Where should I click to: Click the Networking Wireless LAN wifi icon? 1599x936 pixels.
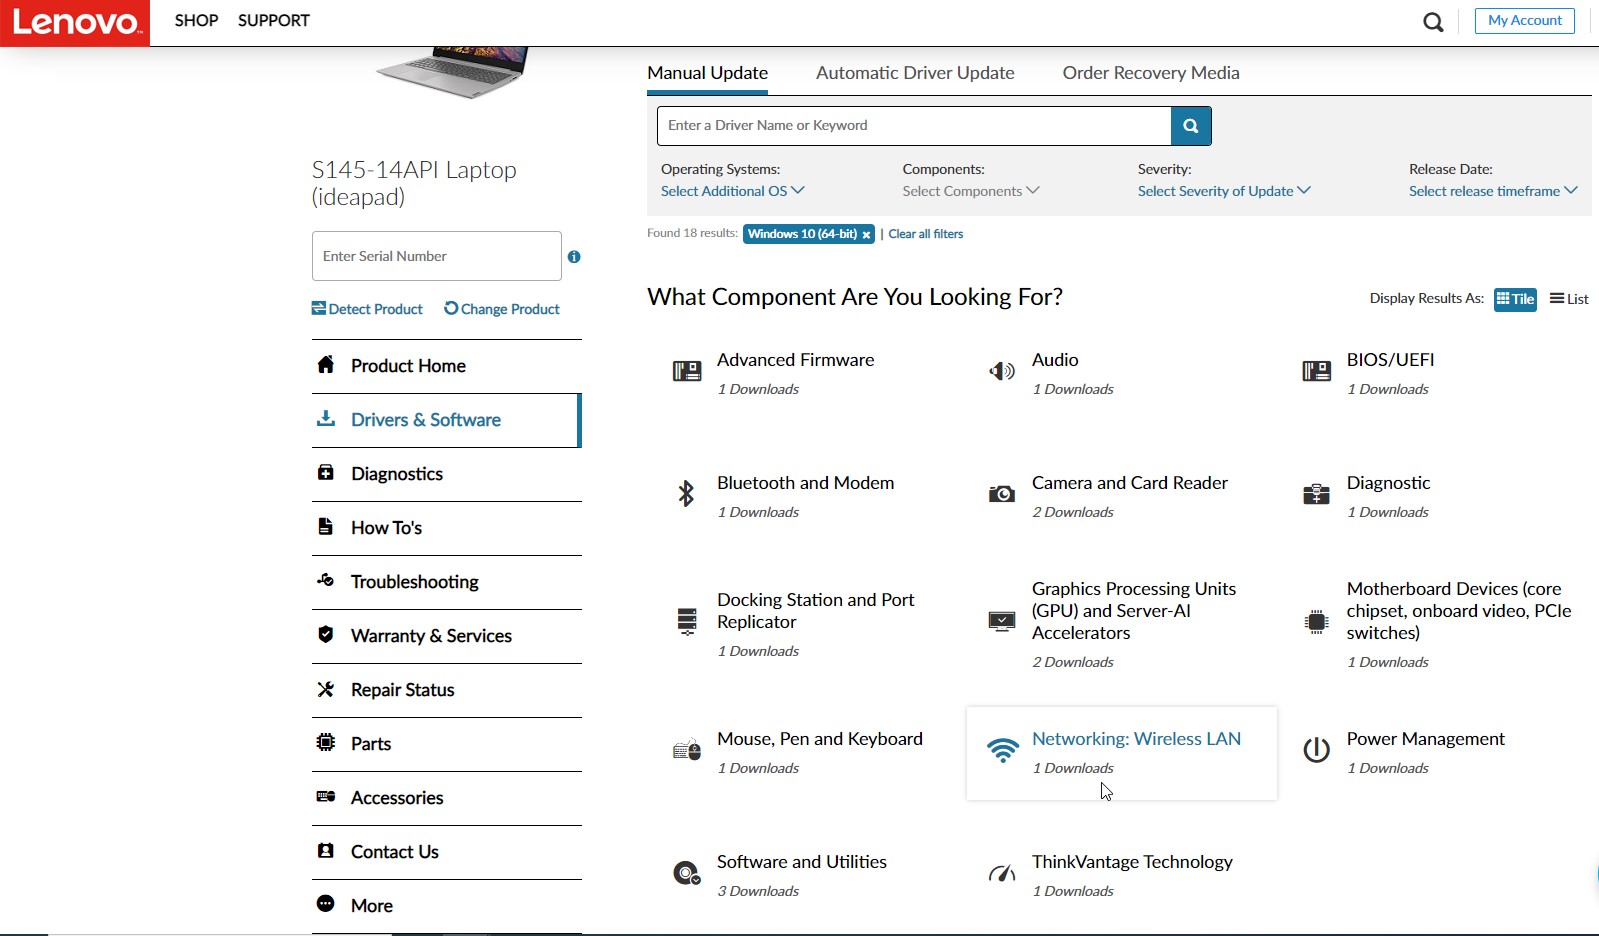[x=1001, y=748]
